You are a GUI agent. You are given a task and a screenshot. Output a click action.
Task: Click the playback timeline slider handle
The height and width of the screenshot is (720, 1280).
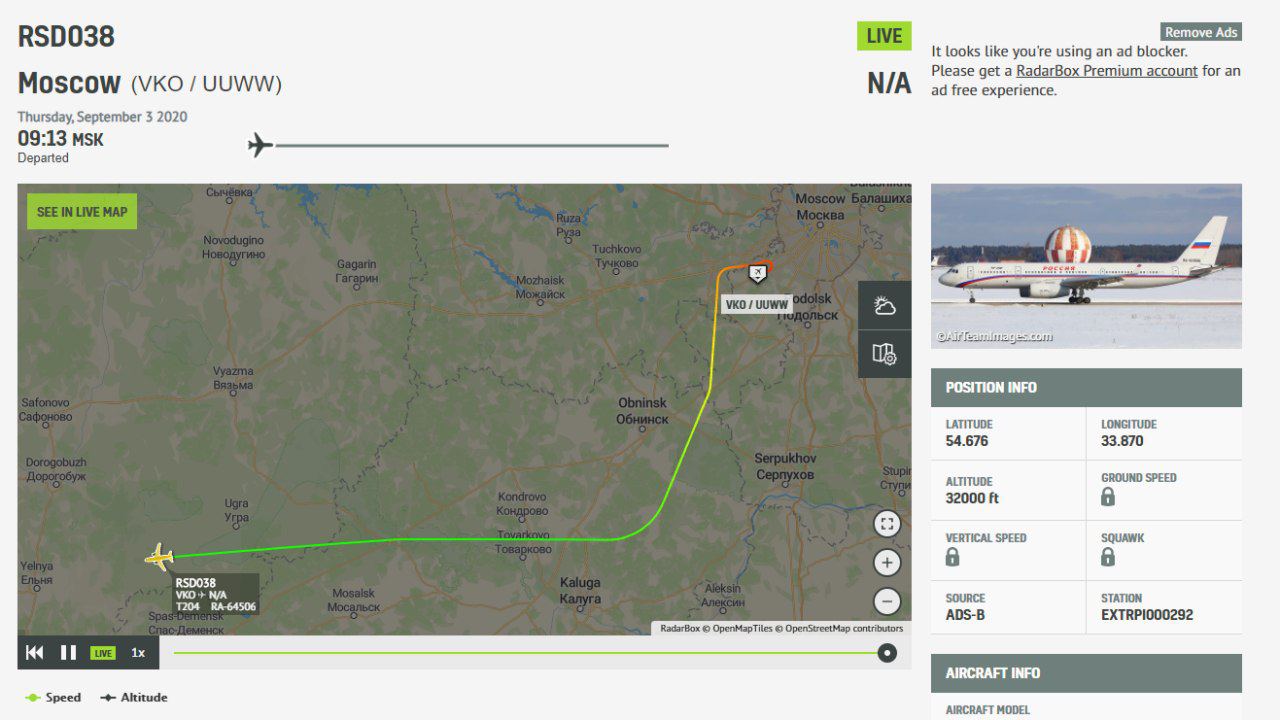tap(887, 653)
